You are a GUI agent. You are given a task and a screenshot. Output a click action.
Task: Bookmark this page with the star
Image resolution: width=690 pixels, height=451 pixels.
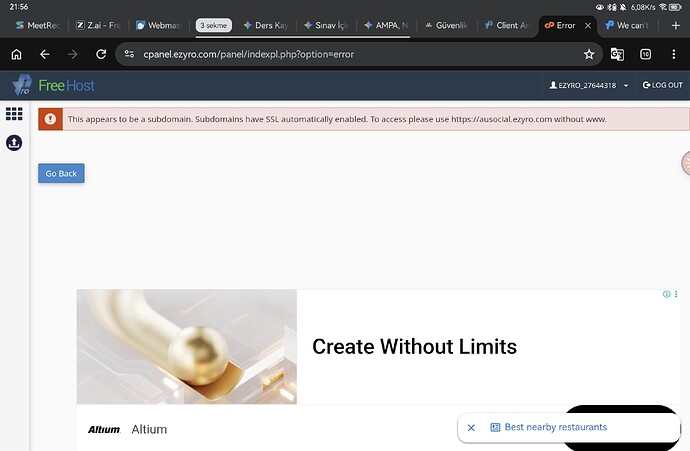(589, 54)
